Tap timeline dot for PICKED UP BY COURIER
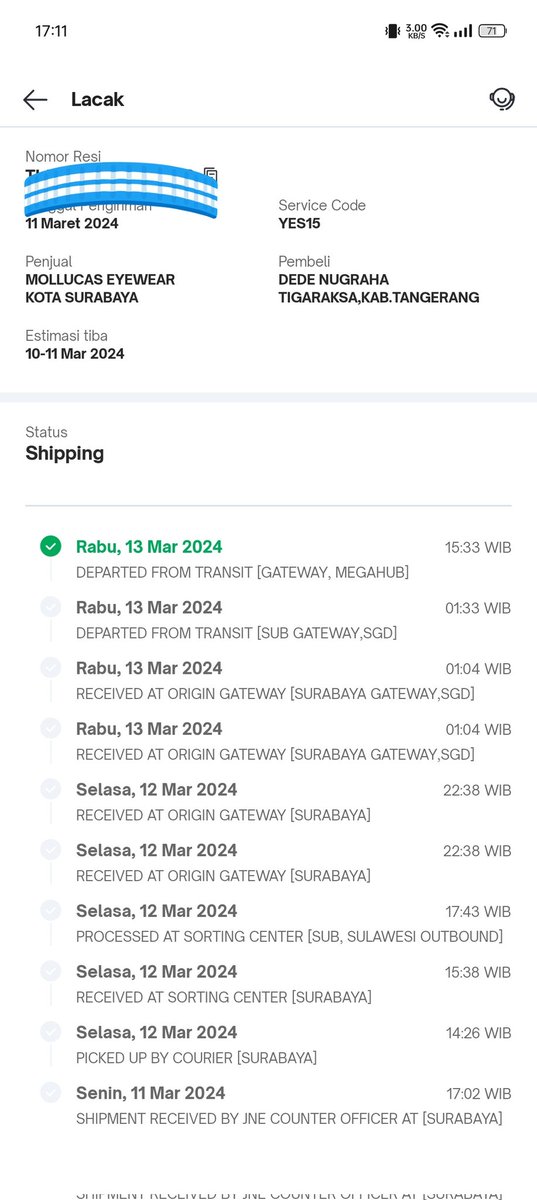The width and height of the screenshot is (537, 1200). (50, 1031)
